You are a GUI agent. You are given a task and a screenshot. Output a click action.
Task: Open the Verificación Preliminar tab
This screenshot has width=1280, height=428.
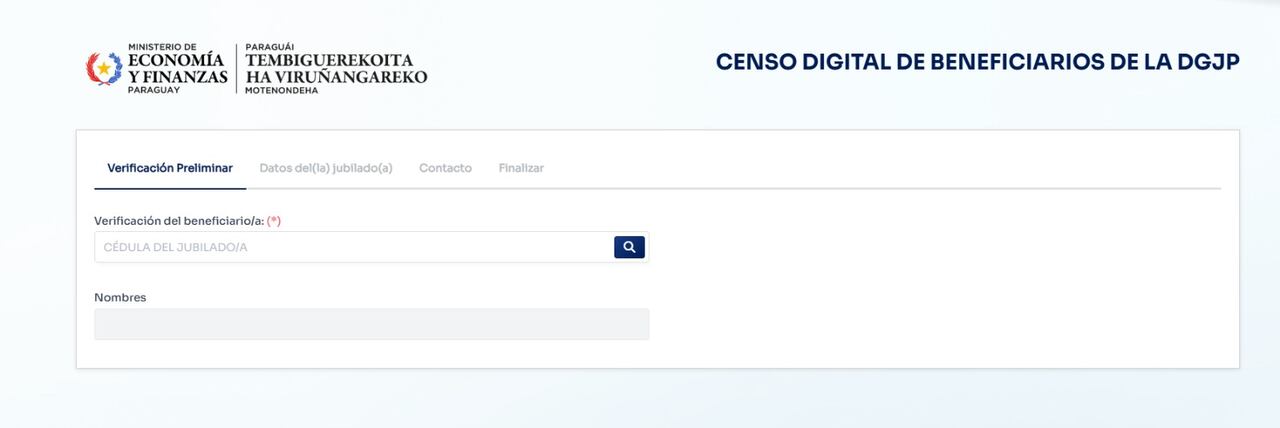tap(170, 168)
